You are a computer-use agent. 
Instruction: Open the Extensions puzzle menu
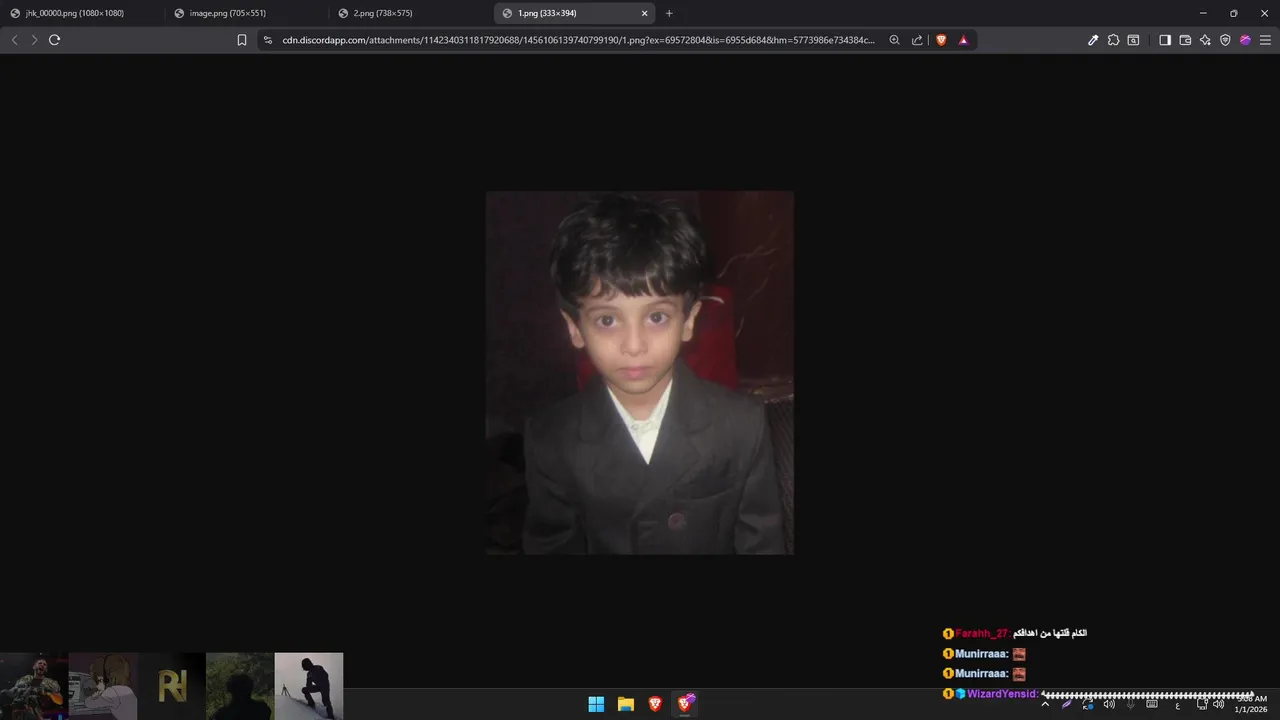(1113, 40)
